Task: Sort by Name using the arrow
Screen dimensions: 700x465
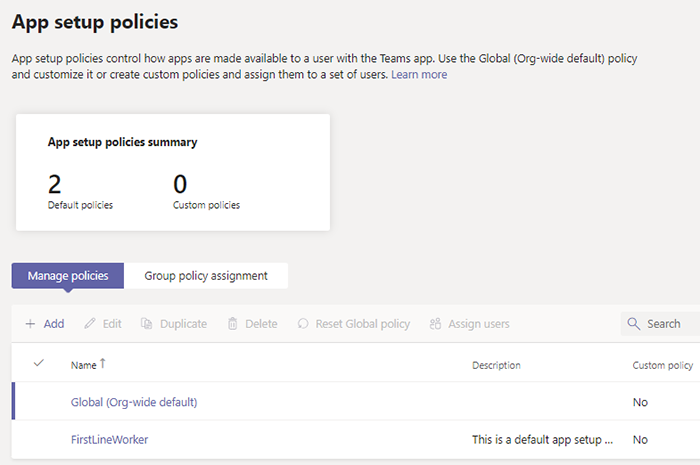Action: (x=103, y=364)
